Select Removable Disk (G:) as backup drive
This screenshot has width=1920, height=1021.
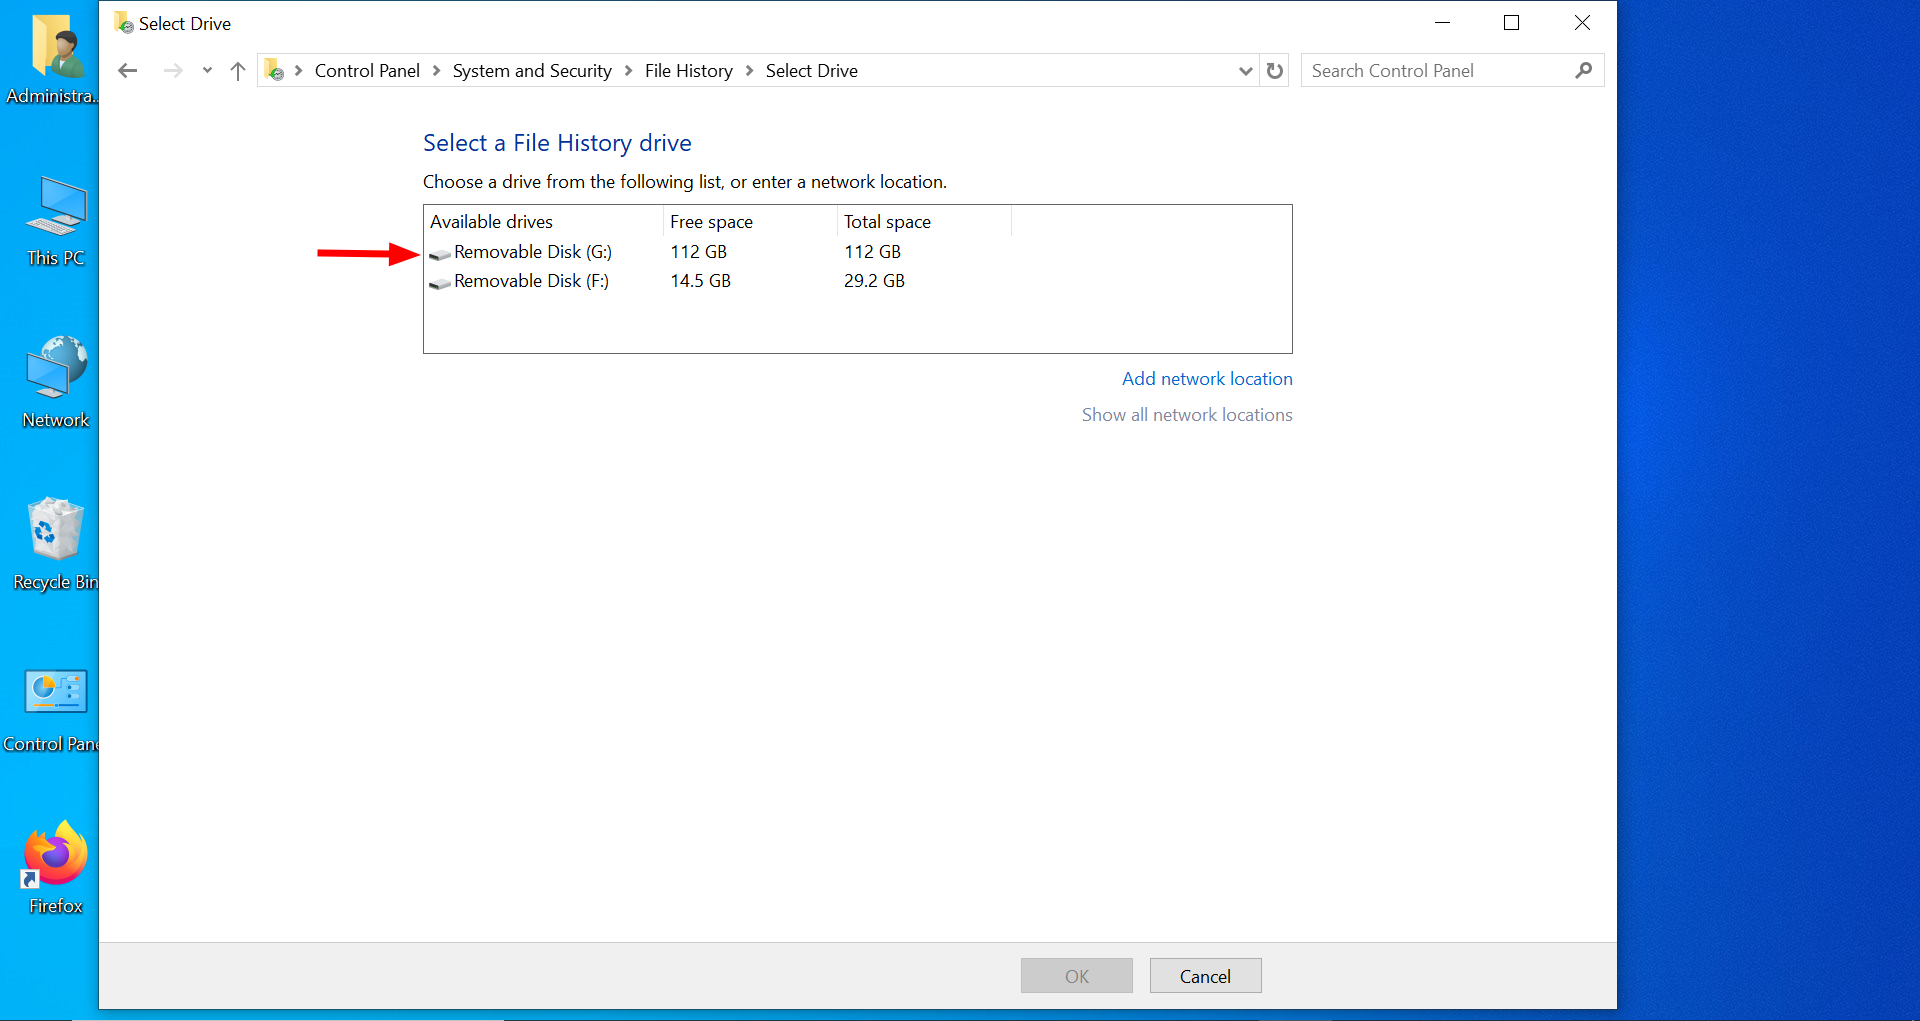tap(533, 251)
